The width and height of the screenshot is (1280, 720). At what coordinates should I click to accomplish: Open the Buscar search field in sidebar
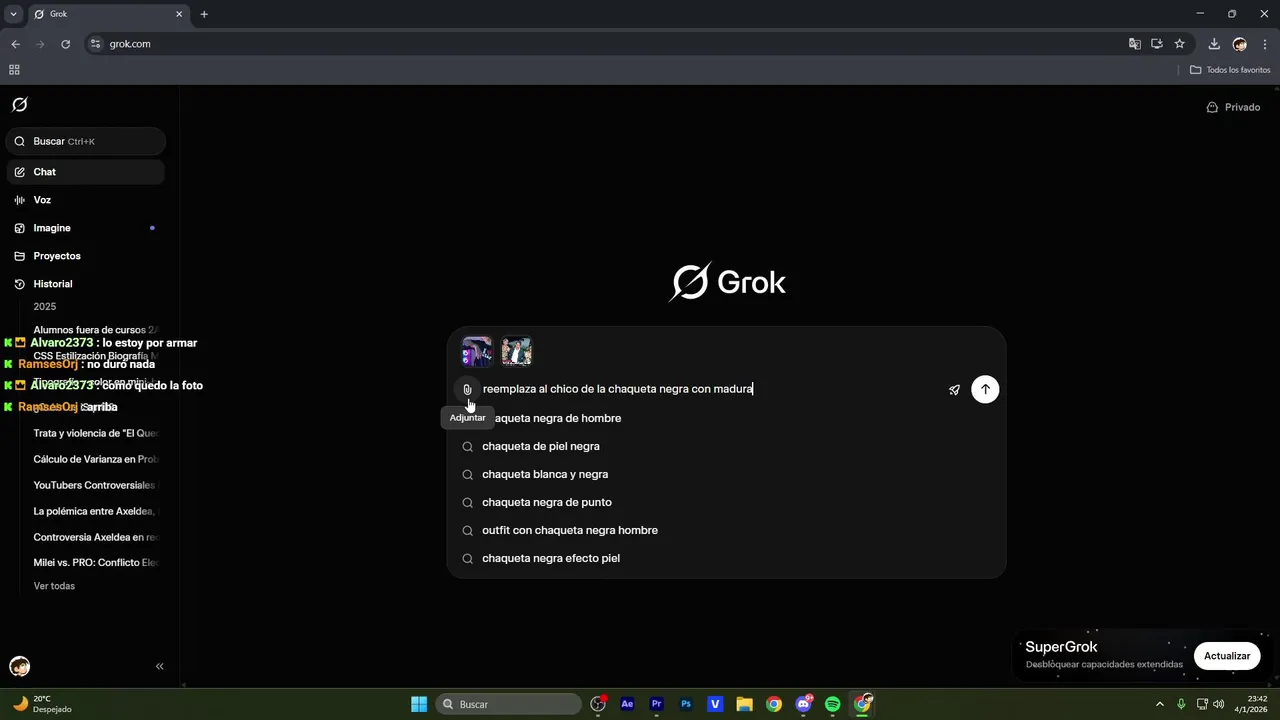coord(85,141)
